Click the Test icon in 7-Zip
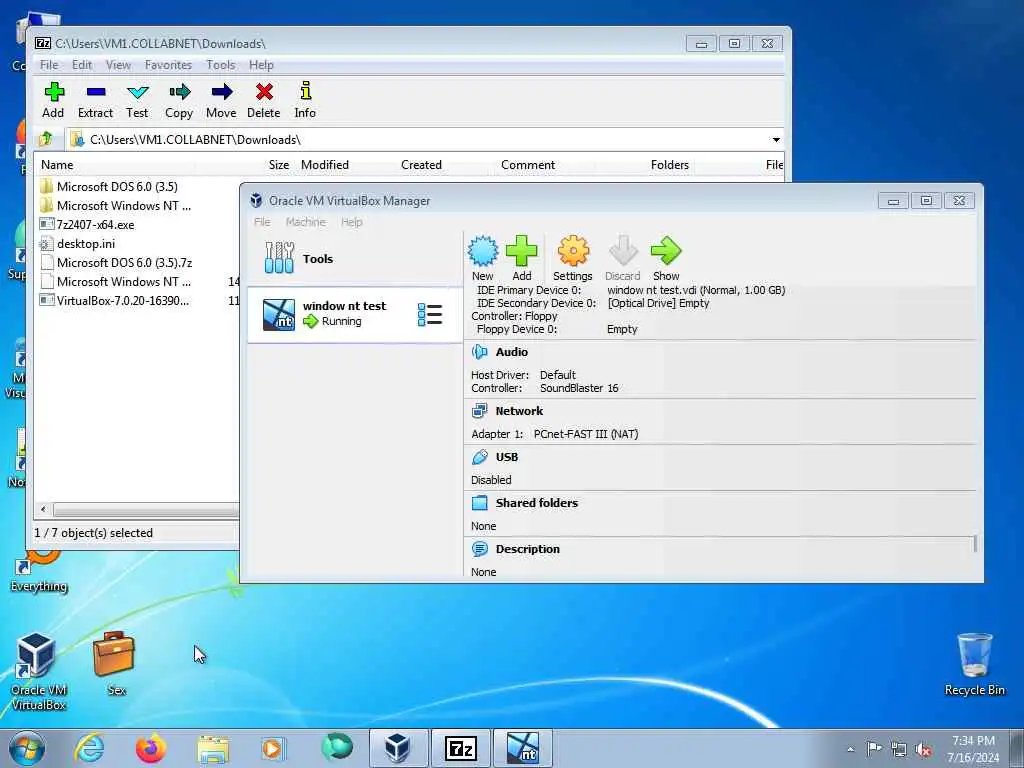The width and height of the screenshot is (1024, 768). click(x=137, y=92)
